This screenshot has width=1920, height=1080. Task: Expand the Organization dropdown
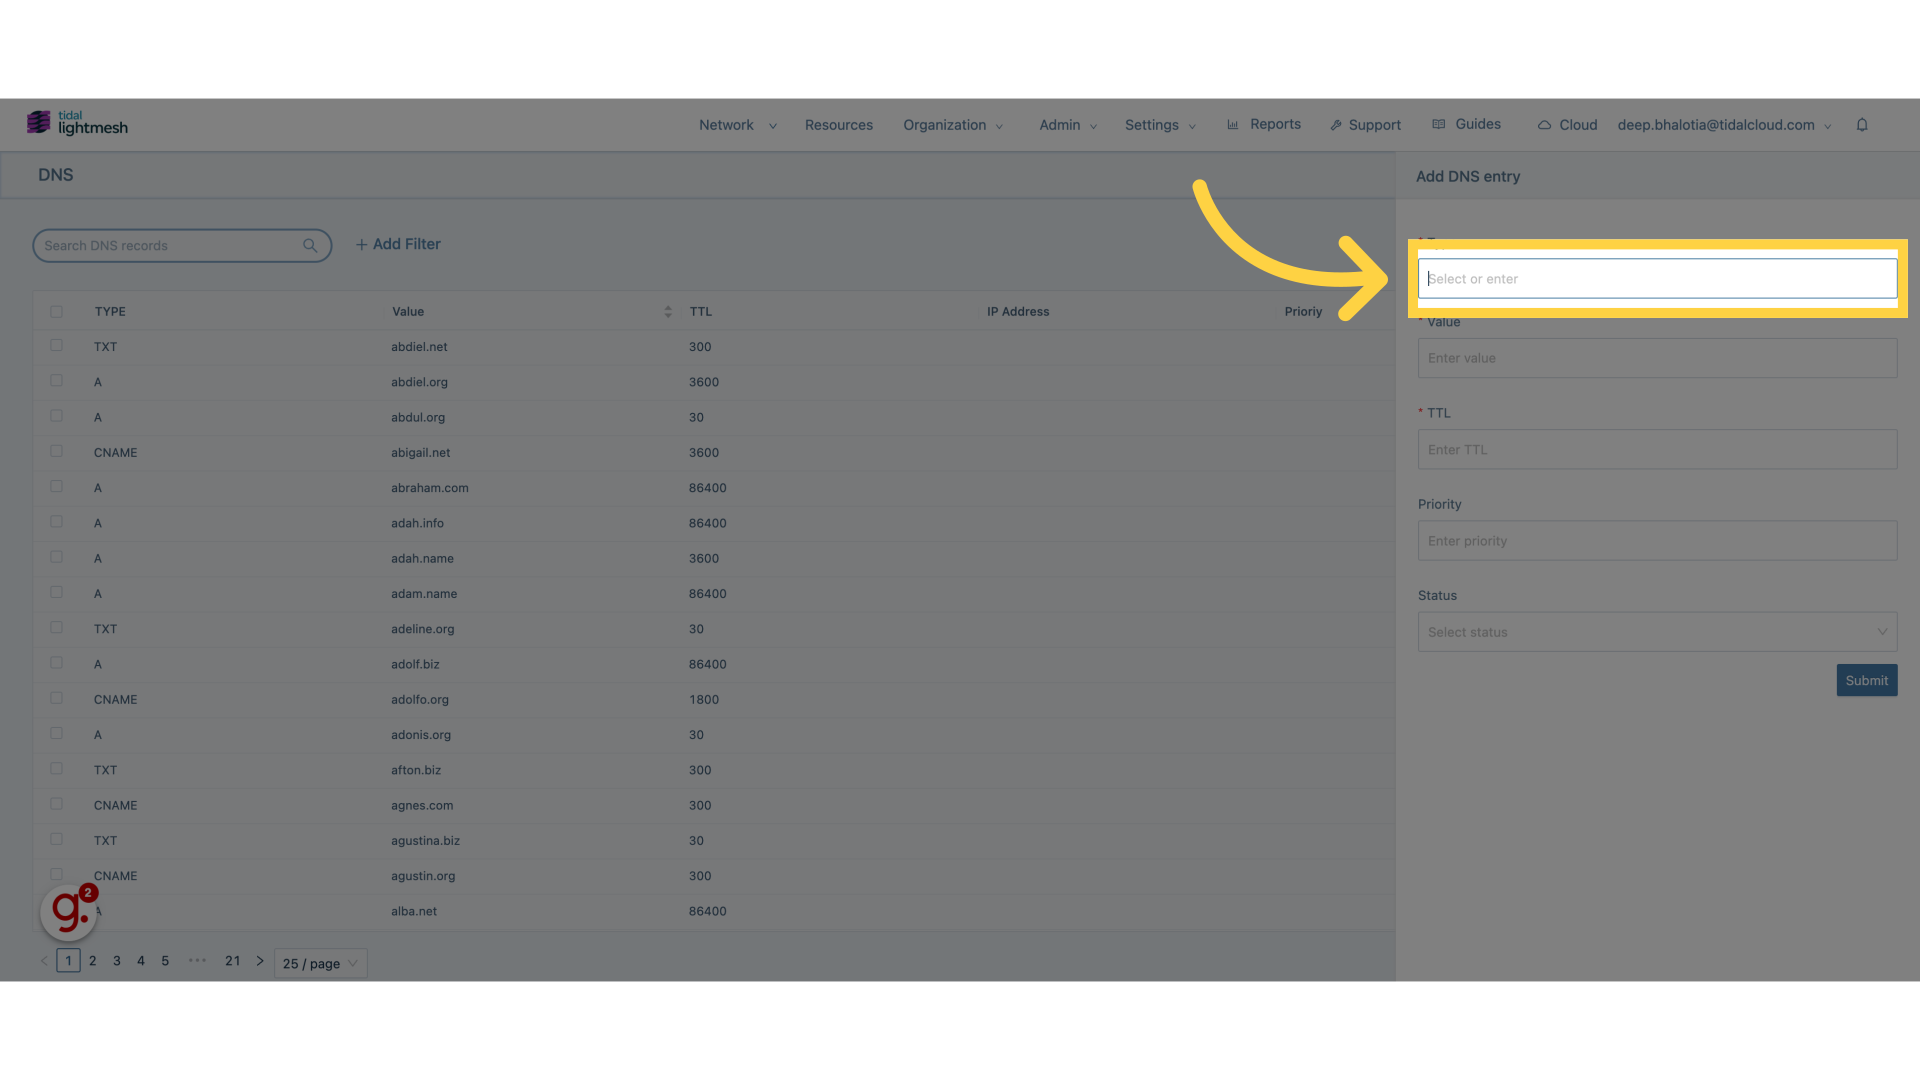click(x=953, y=125)
